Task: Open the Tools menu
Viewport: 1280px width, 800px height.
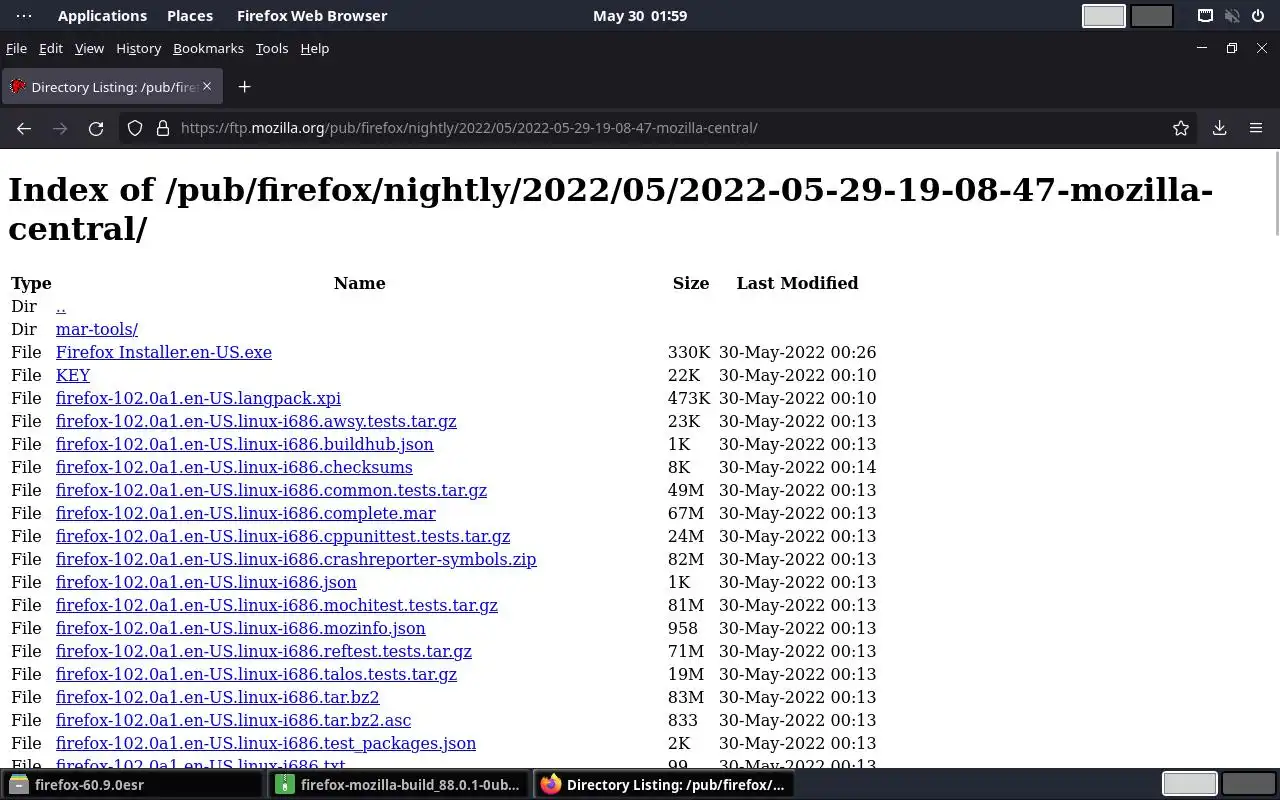Action: 272,48
